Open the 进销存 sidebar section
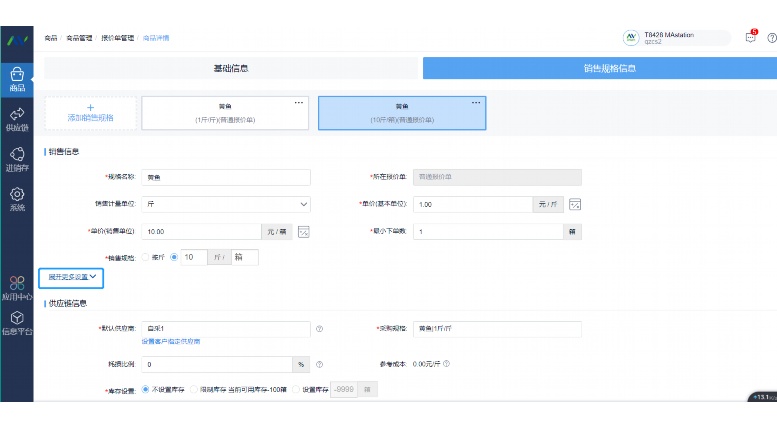 (x=17, y=160)
